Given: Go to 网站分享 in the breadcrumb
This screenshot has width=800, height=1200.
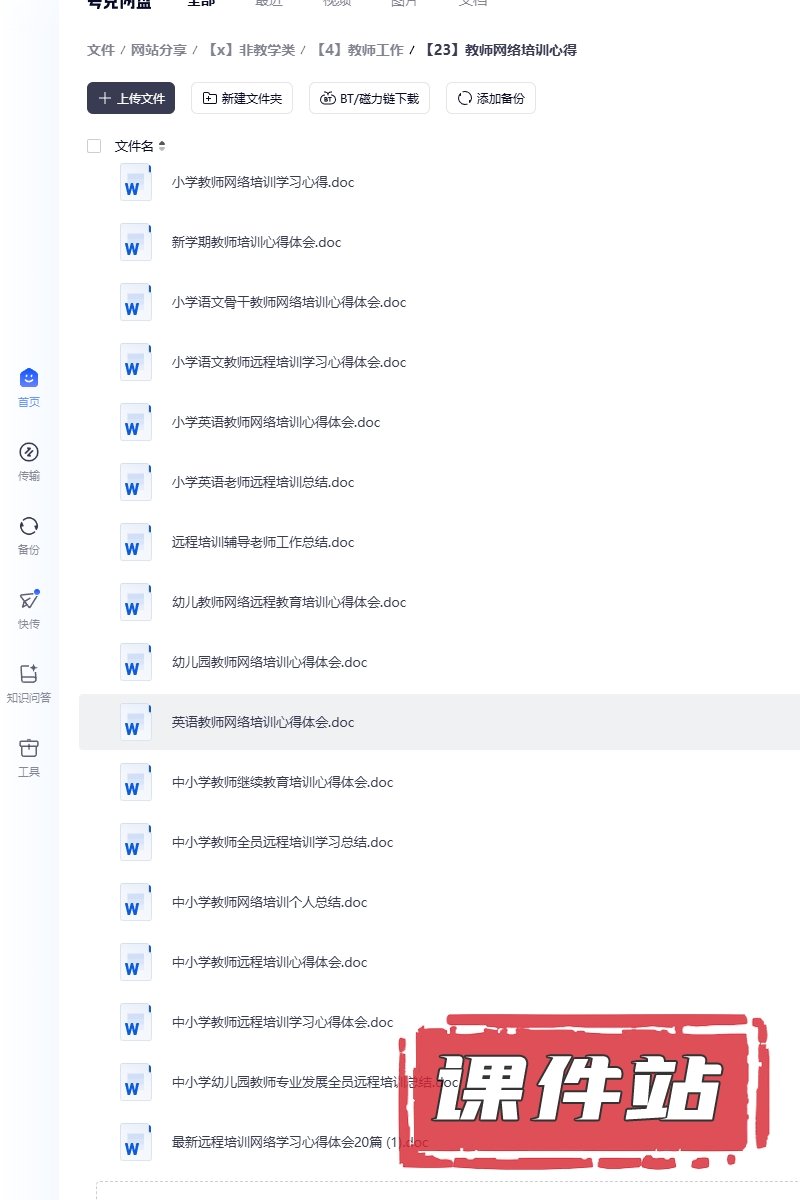Looking at the screenshot, I should coord(157,50).
